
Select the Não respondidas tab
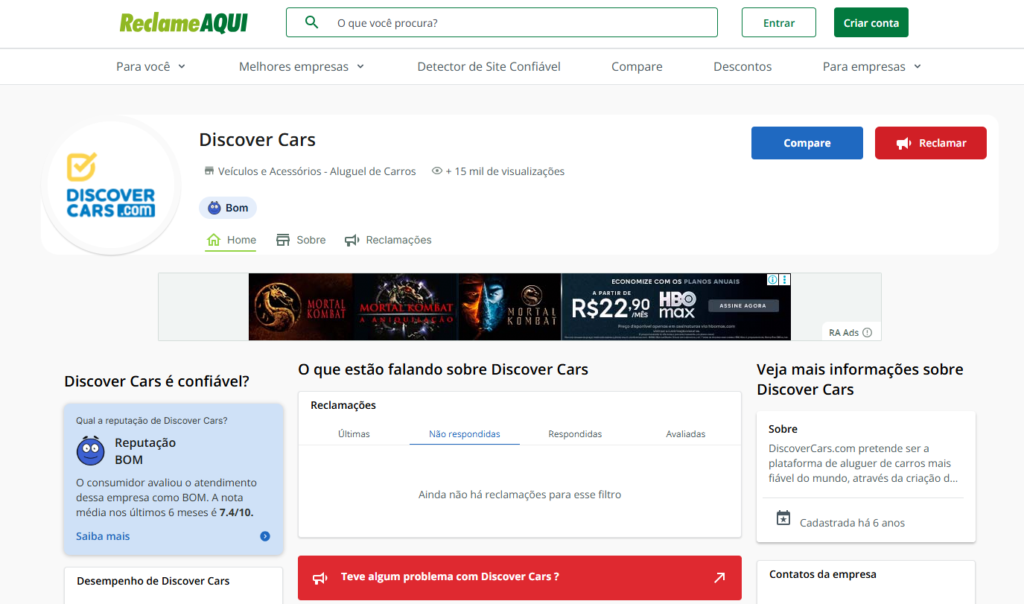[x=464, y=434]
